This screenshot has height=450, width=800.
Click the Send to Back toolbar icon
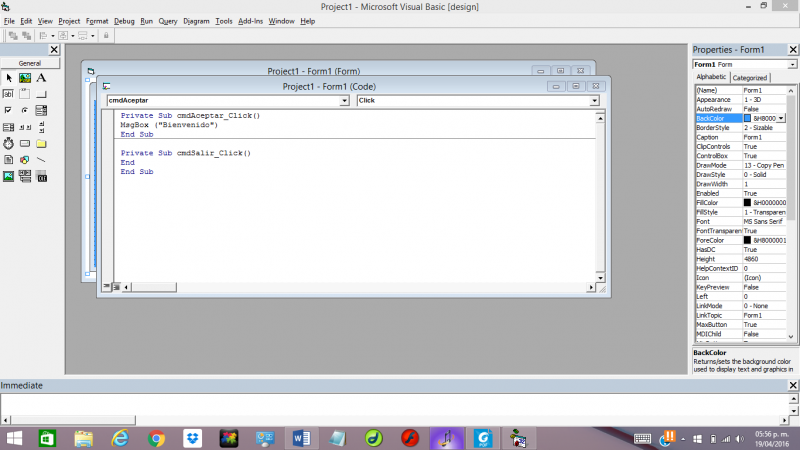click(27, 36)
